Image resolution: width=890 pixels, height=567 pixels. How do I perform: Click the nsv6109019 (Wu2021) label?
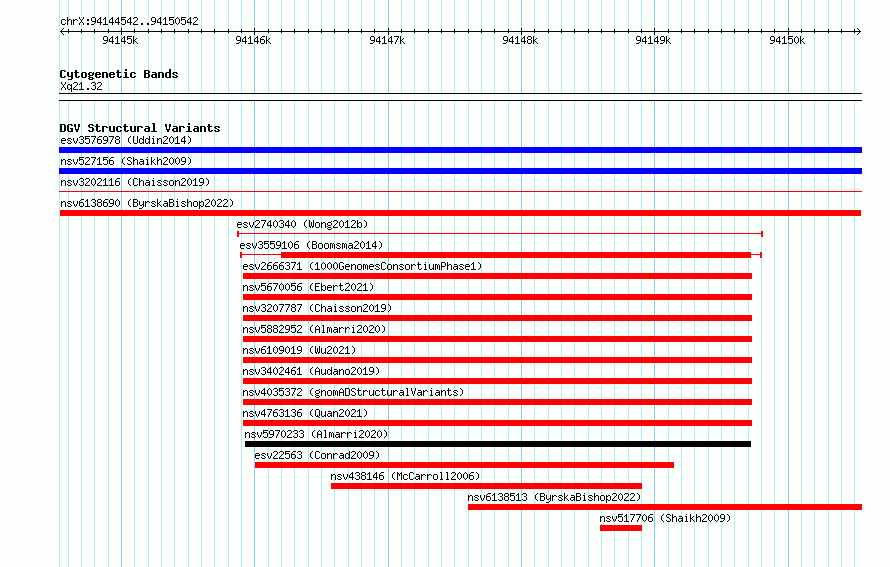tap(299, 350)
